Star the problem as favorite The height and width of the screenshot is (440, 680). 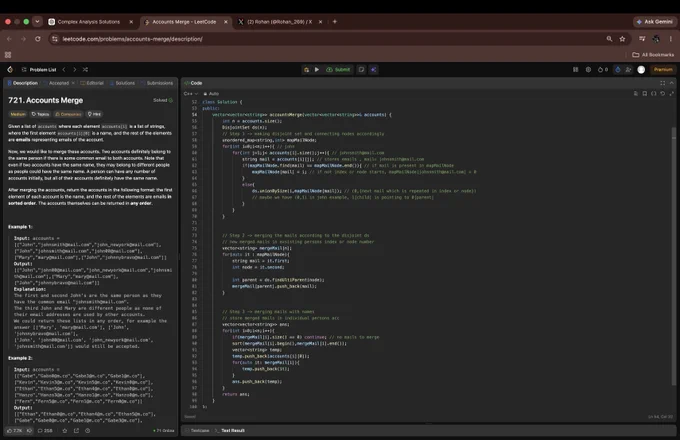click(x=65, y=430)
